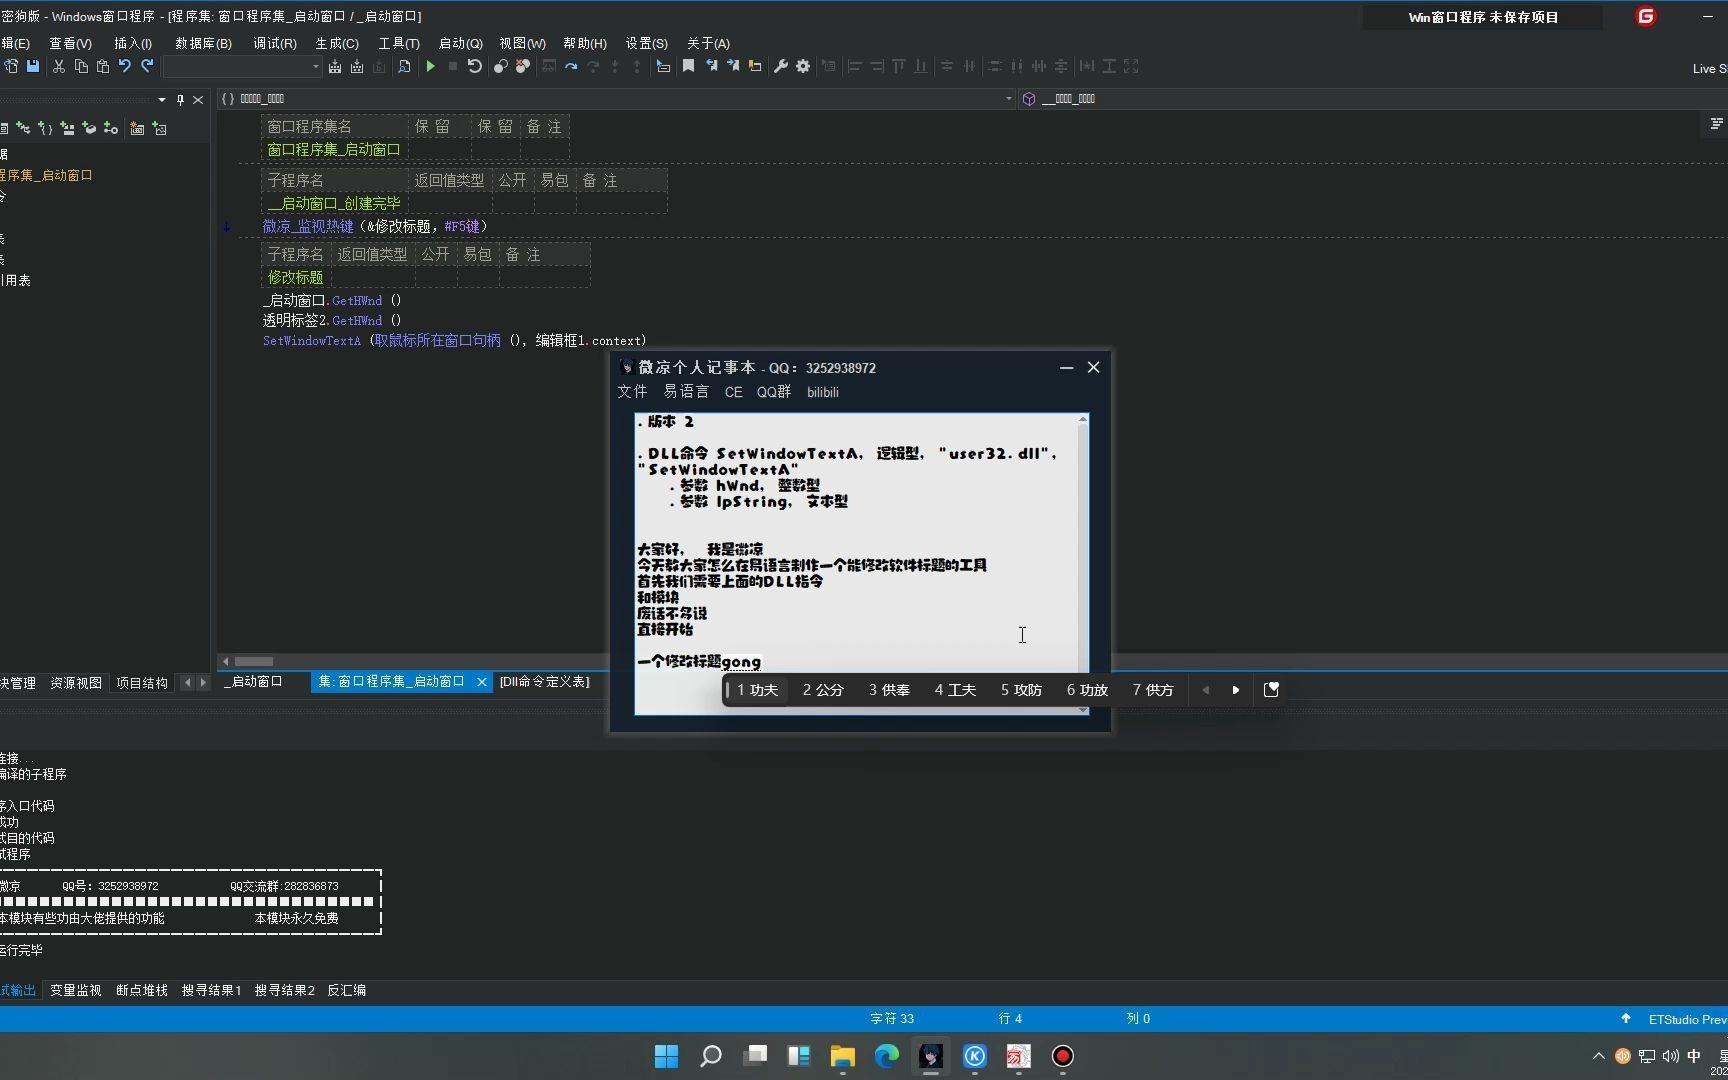Click the clear breakpoints icon with red X
This screenshot has height=1080, width=1728.
coord(522,66)
